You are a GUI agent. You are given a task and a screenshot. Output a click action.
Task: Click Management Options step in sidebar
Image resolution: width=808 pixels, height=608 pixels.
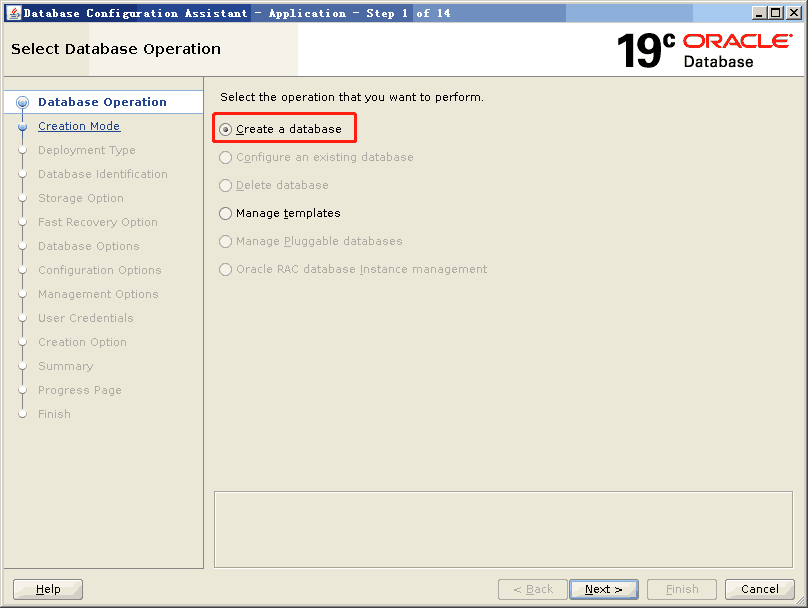(98, 294)
